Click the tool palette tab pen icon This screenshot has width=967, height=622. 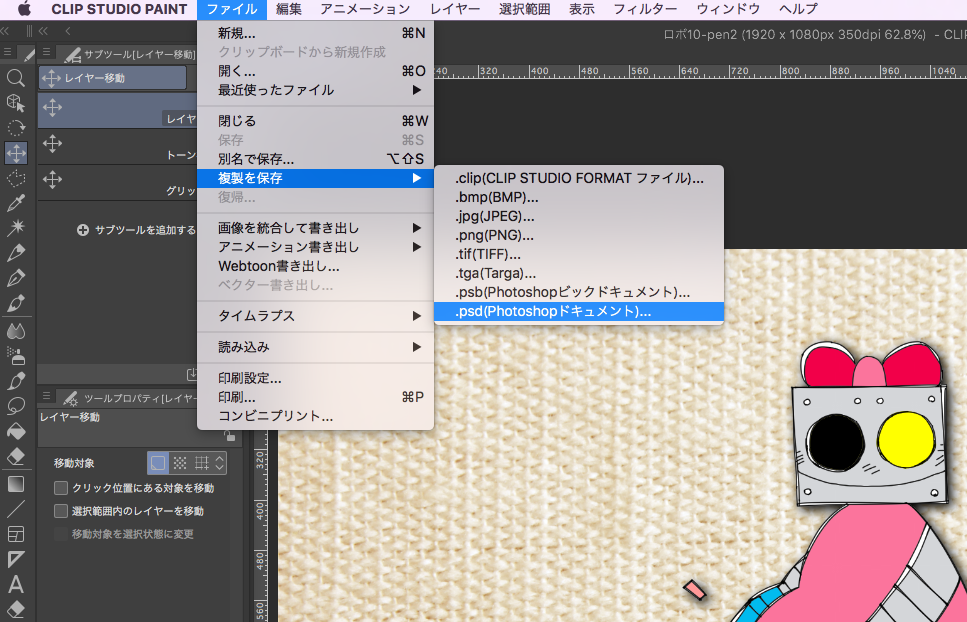(x=28, y=54)
